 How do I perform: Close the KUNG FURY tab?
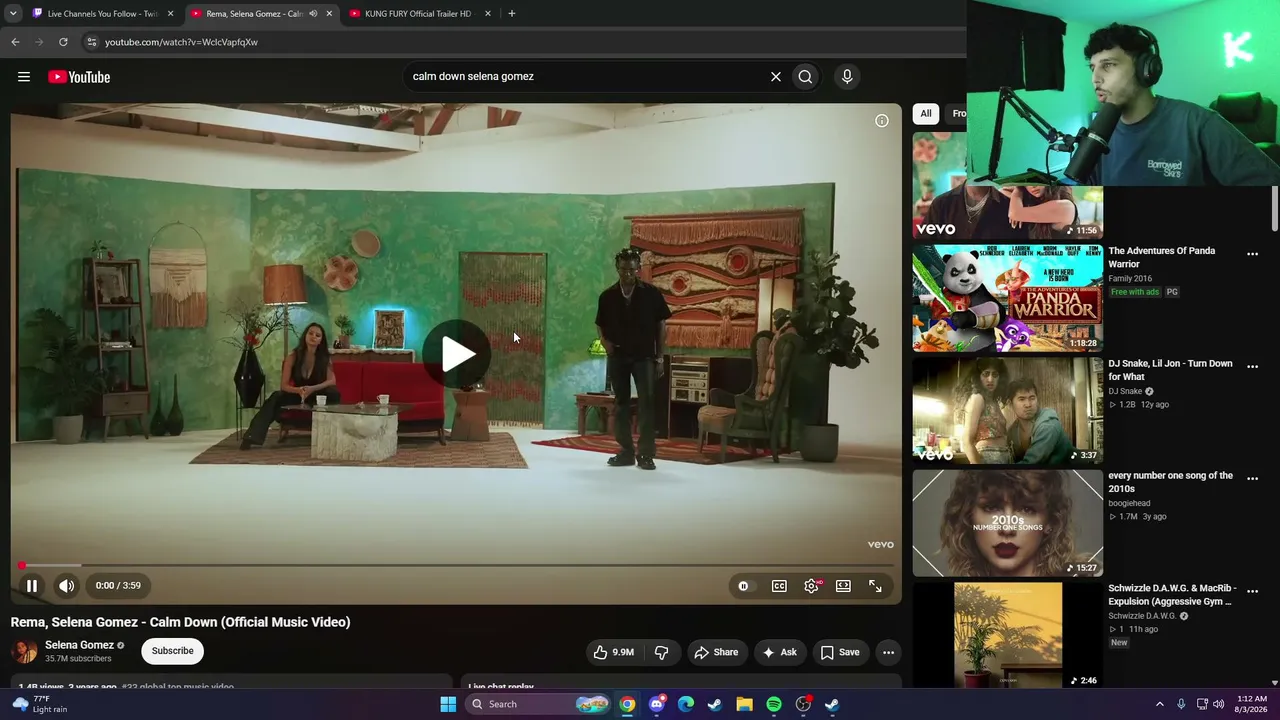[488, 14]
